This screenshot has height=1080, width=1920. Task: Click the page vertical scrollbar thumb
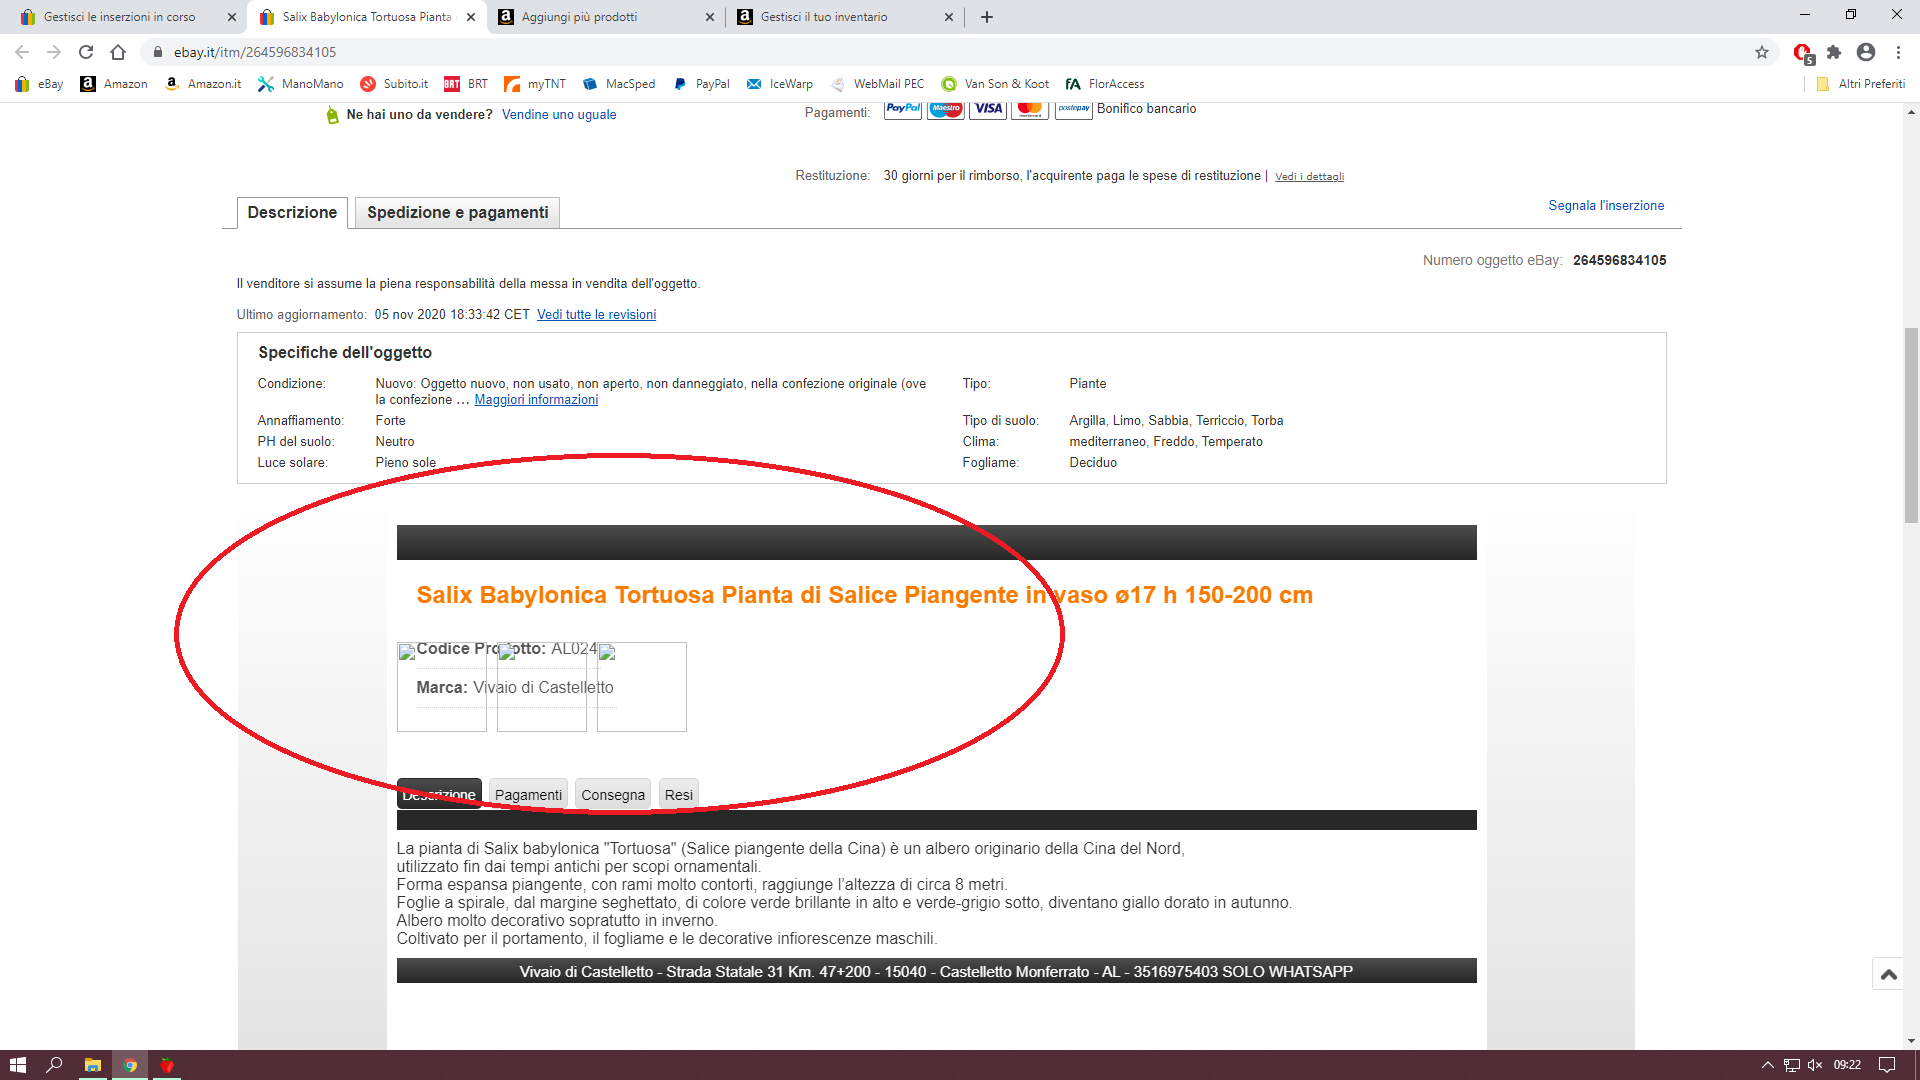(x=1911, y=425)
